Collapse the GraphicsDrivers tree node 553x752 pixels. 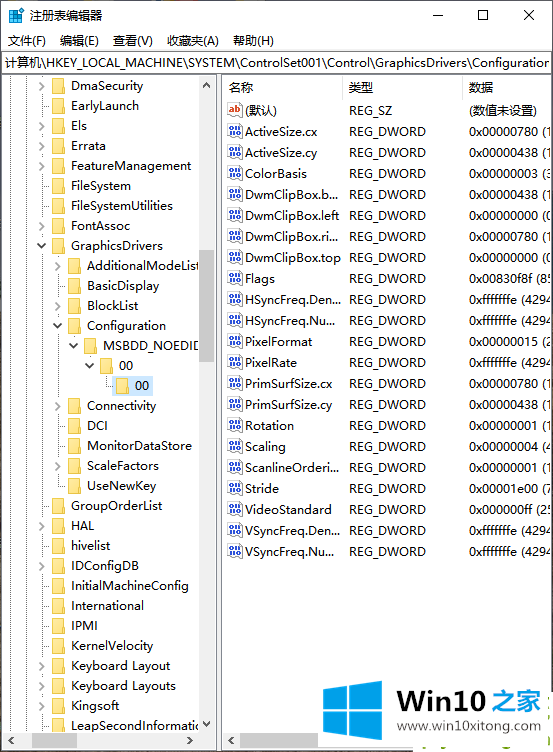(x=42, y=246)
